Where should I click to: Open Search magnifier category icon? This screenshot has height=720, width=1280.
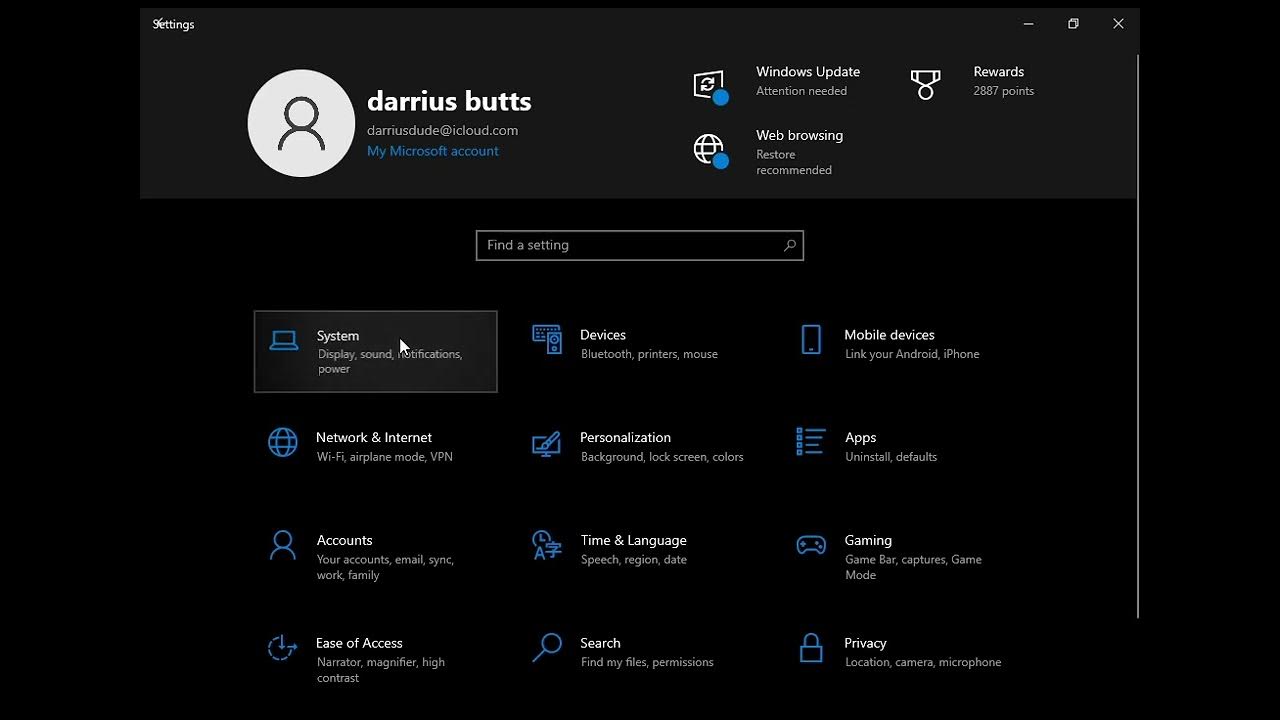(547, 648)
